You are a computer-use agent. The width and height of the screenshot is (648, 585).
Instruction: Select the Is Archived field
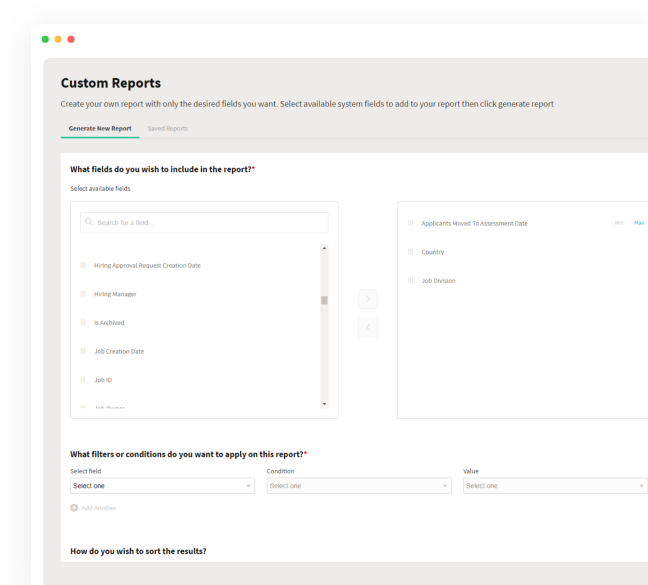(109, 323)
